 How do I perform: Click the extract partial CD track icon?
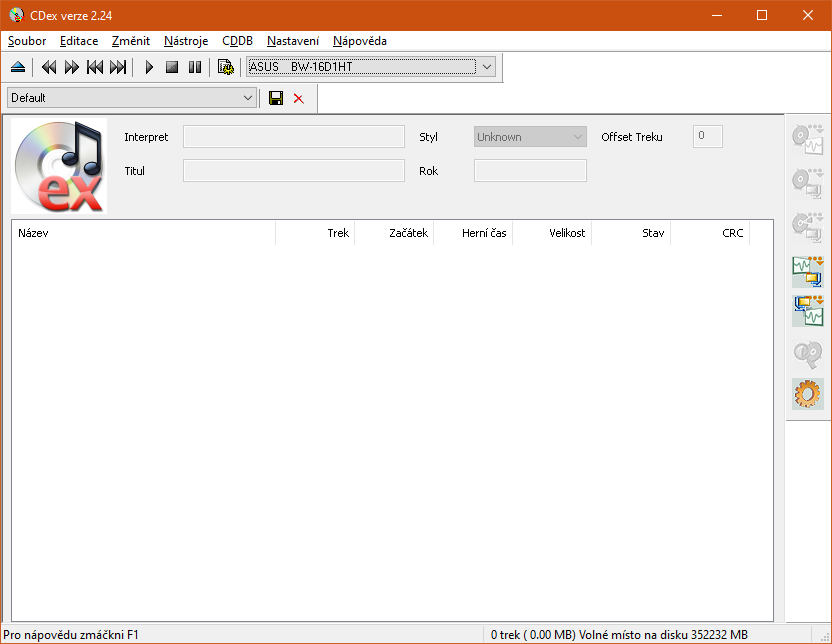click(808, 227)
